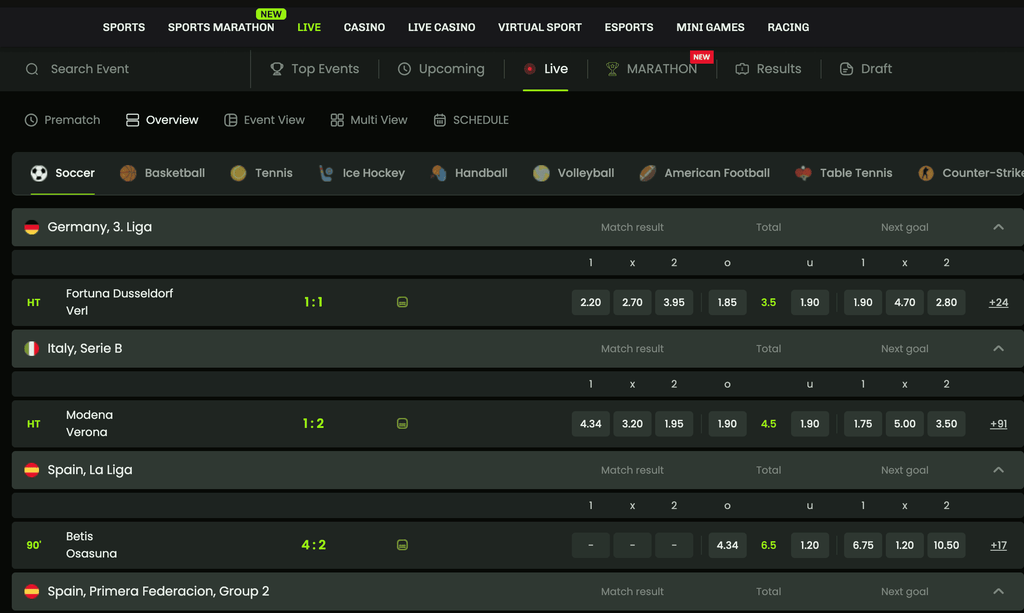This screenshot has height=613, width=1024.
Task: Collapse the Spain, La Liga section
Action: point(999,470)
